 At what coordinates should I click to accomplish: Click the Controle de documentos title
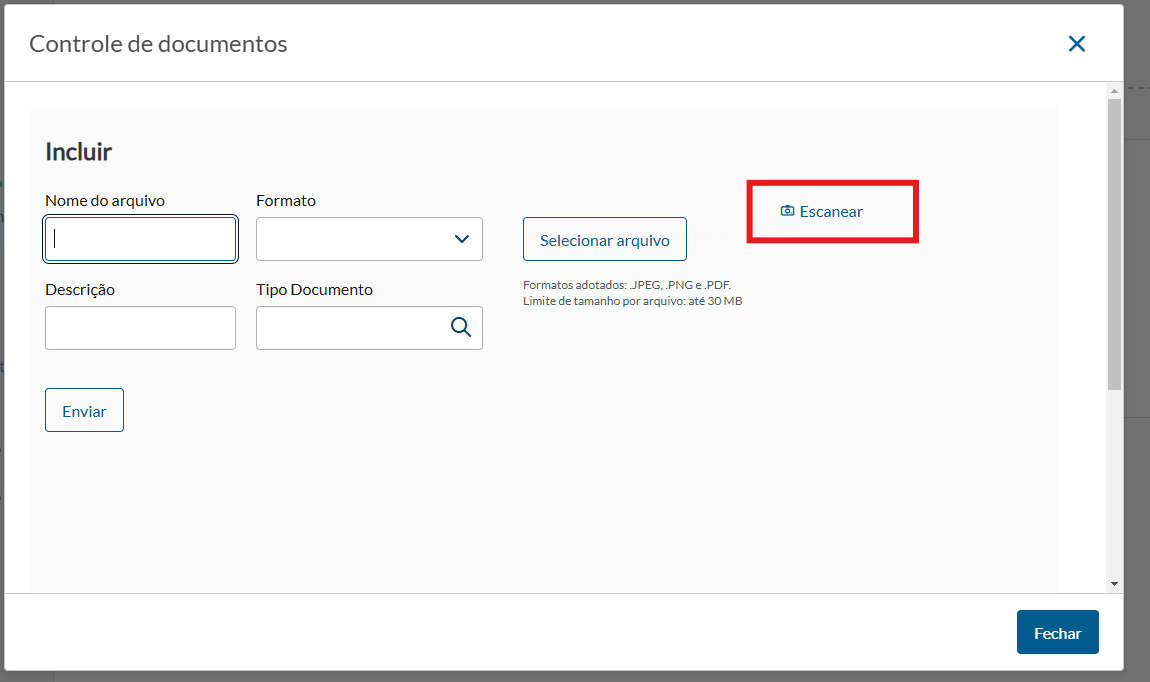coord(158,44)
